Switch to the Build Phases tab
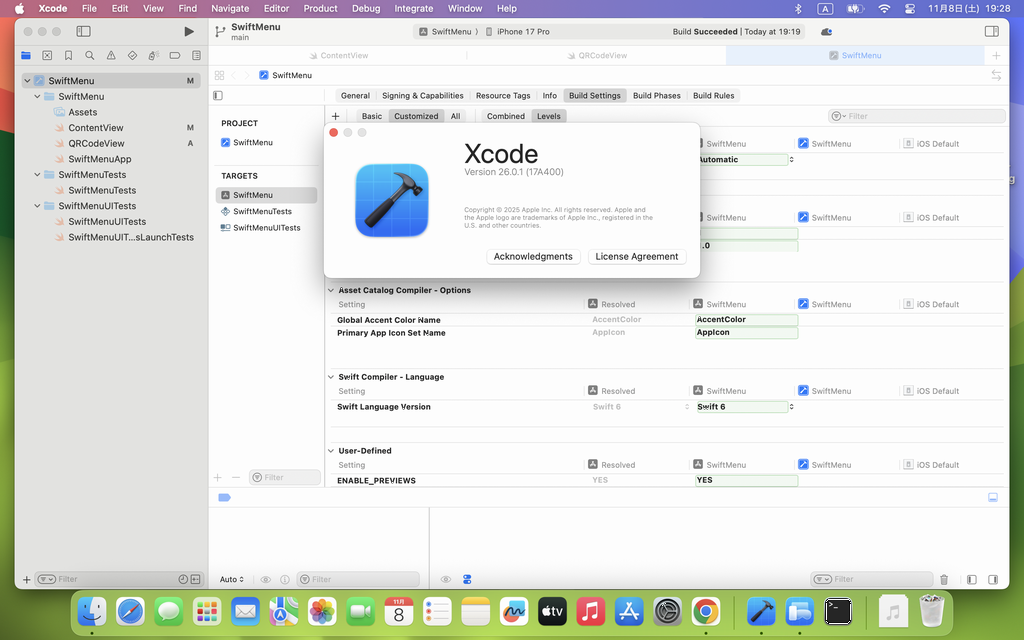This screenshot has width=1024, height=640. 656,96
